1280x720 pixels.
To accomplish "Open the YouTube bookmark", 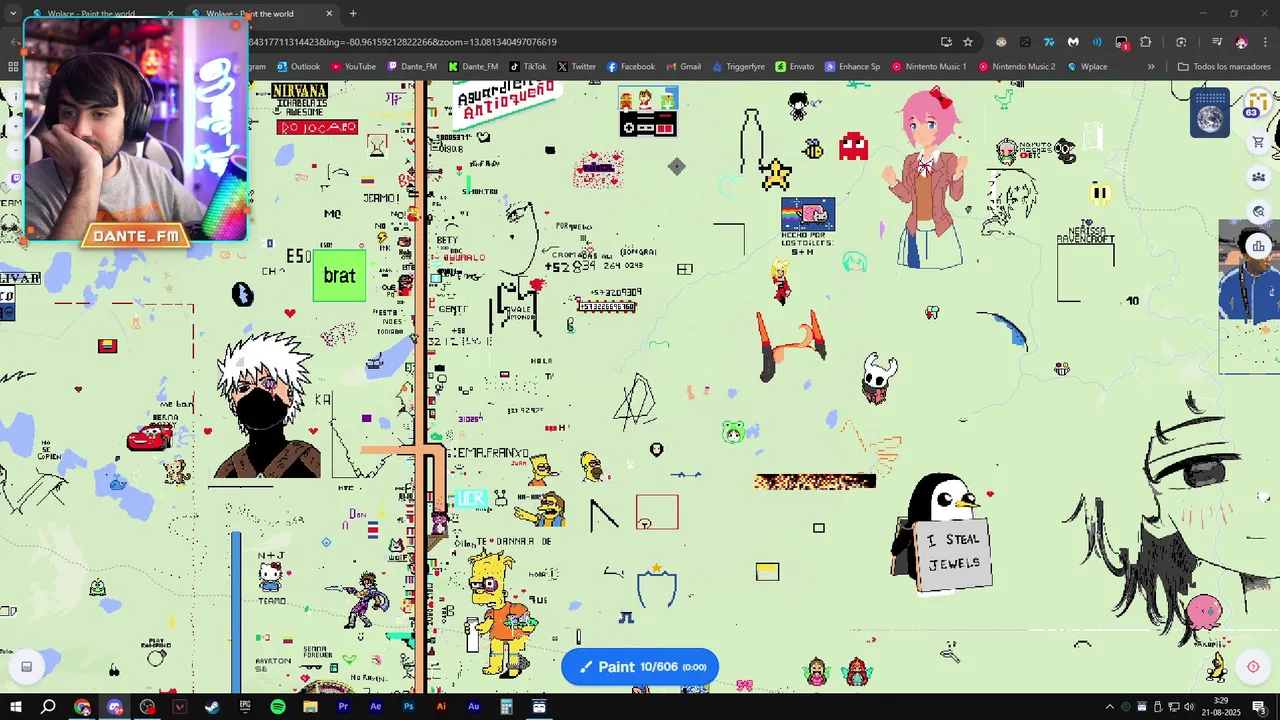I will tap(353, 67).
